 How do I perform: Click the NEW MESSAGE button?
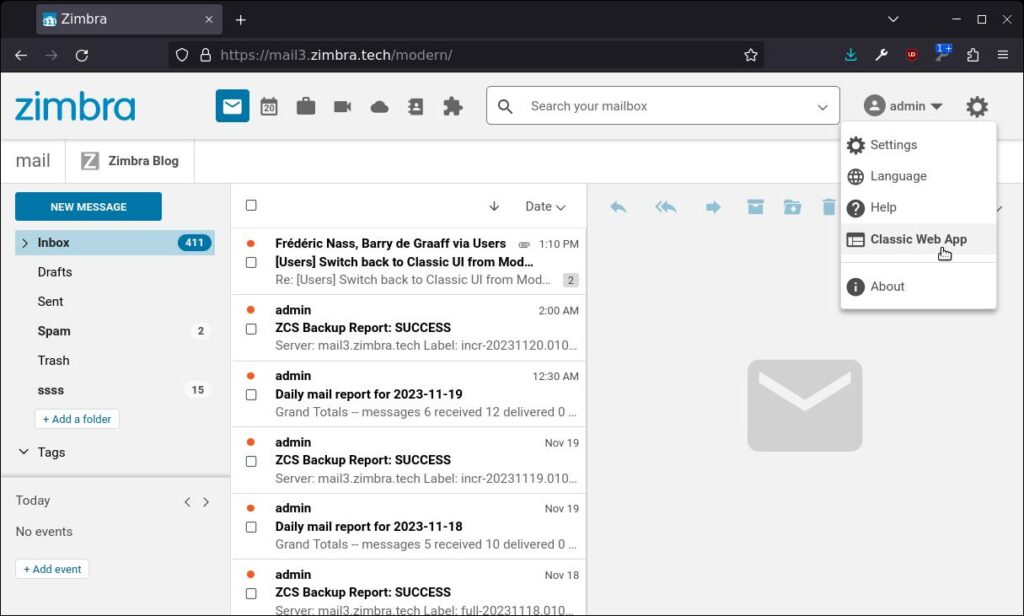[88, 206]
